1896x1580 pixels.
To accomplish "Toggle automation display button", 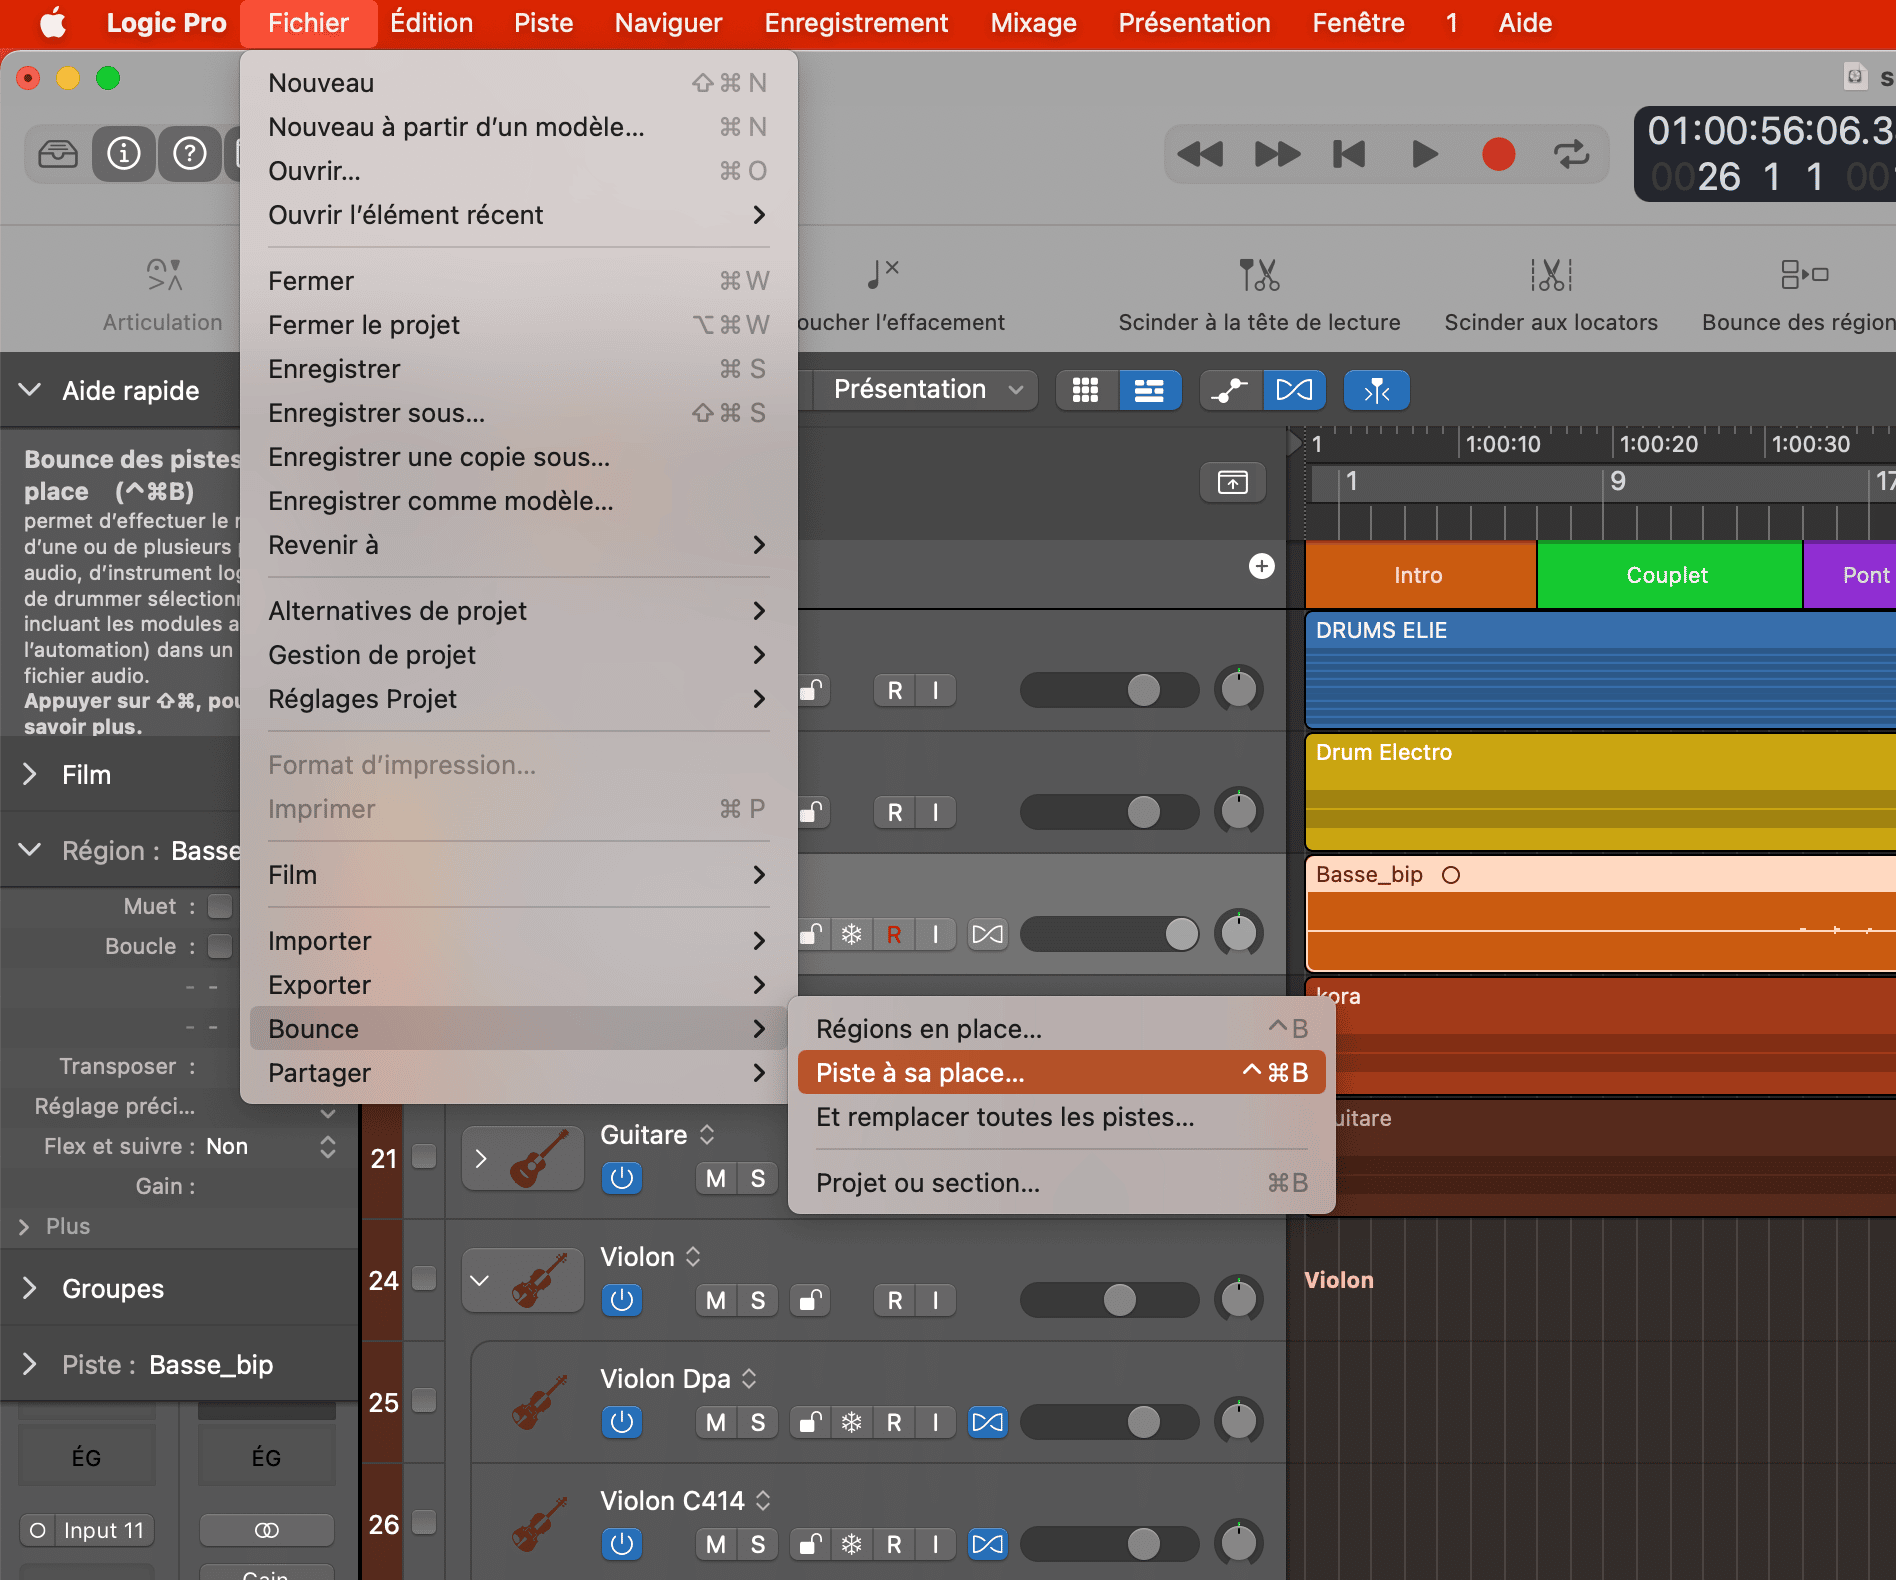I will pyautogui.click(x=1229, y=390).
